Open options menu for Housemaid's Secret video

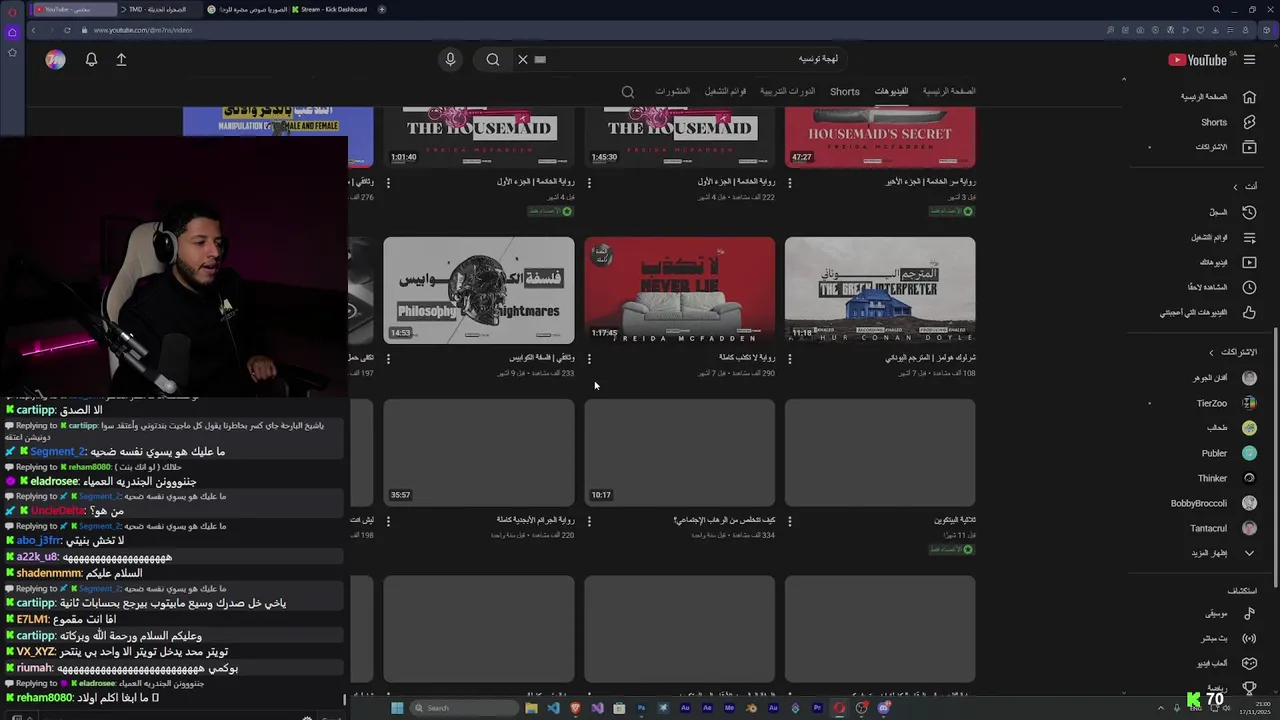[790, 183]
